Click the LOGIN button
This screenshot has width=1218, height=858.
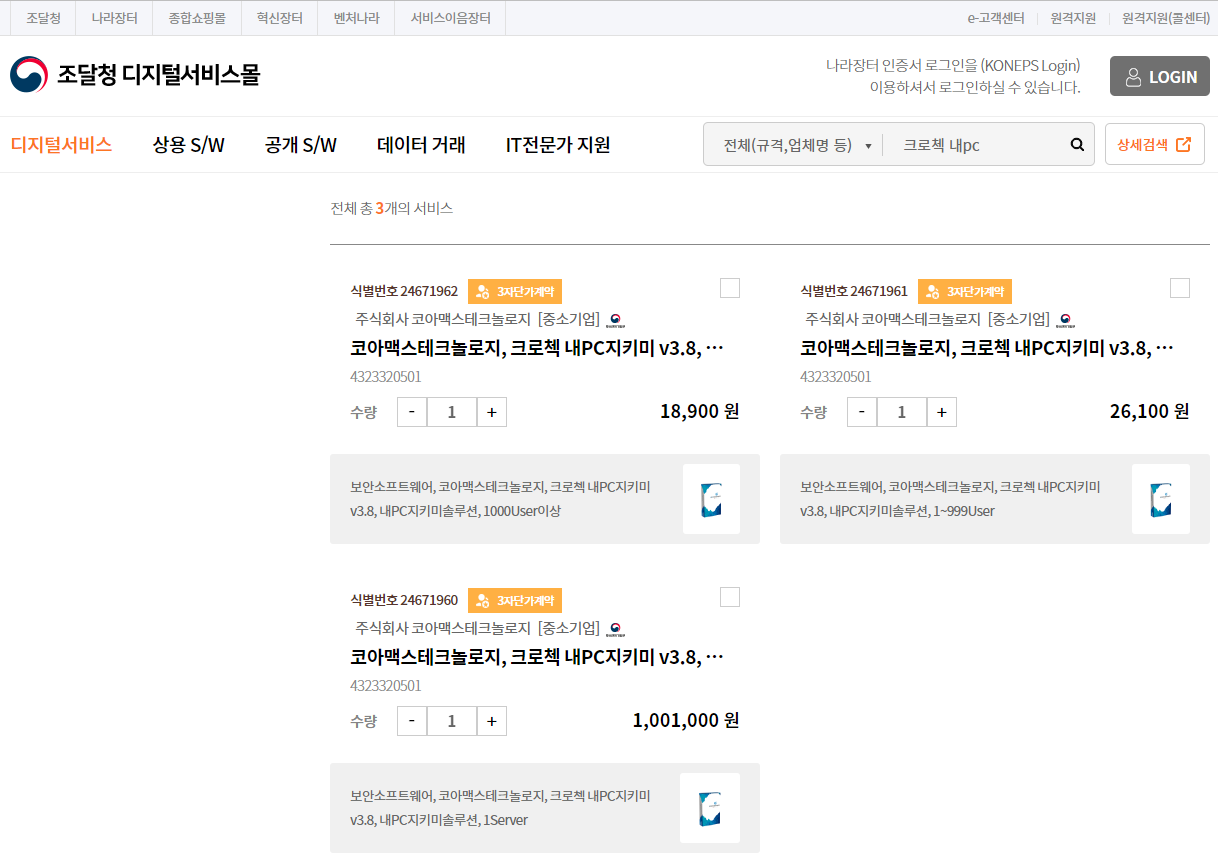coord(1160,76)
